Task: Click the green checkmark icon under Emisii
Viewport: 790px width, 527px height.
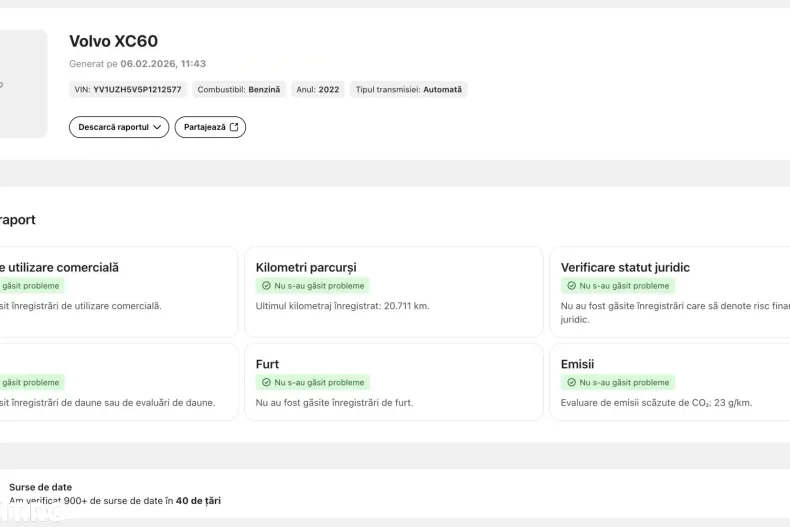Action: pyautogui.click(x=571, y=383)
